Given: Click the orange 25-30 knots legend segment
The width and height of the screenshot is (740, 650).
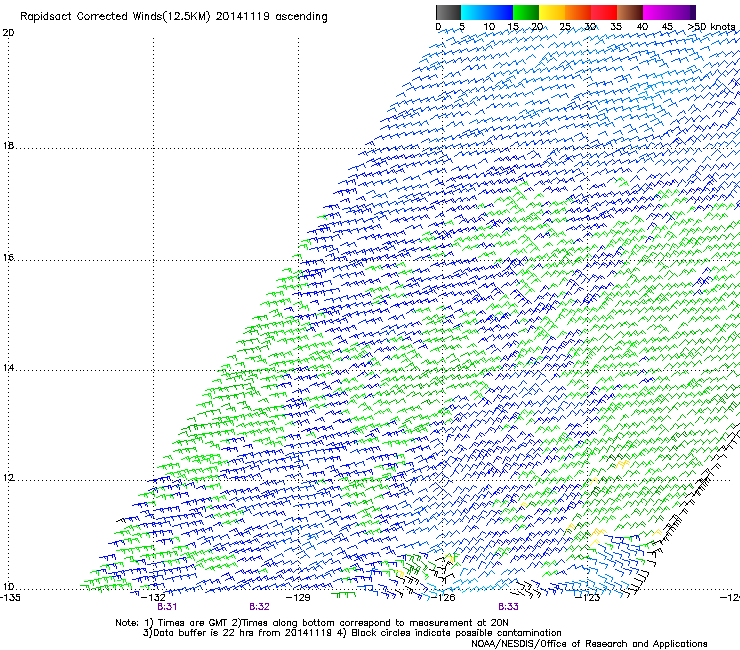Looking at the screenshot, I should point(578,12).
